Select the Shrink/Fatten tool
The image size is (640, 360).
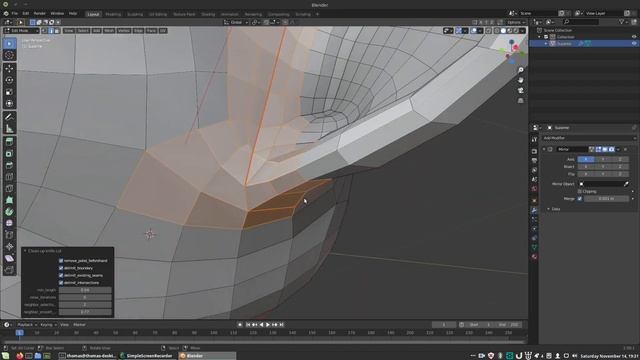pos(9,247)
